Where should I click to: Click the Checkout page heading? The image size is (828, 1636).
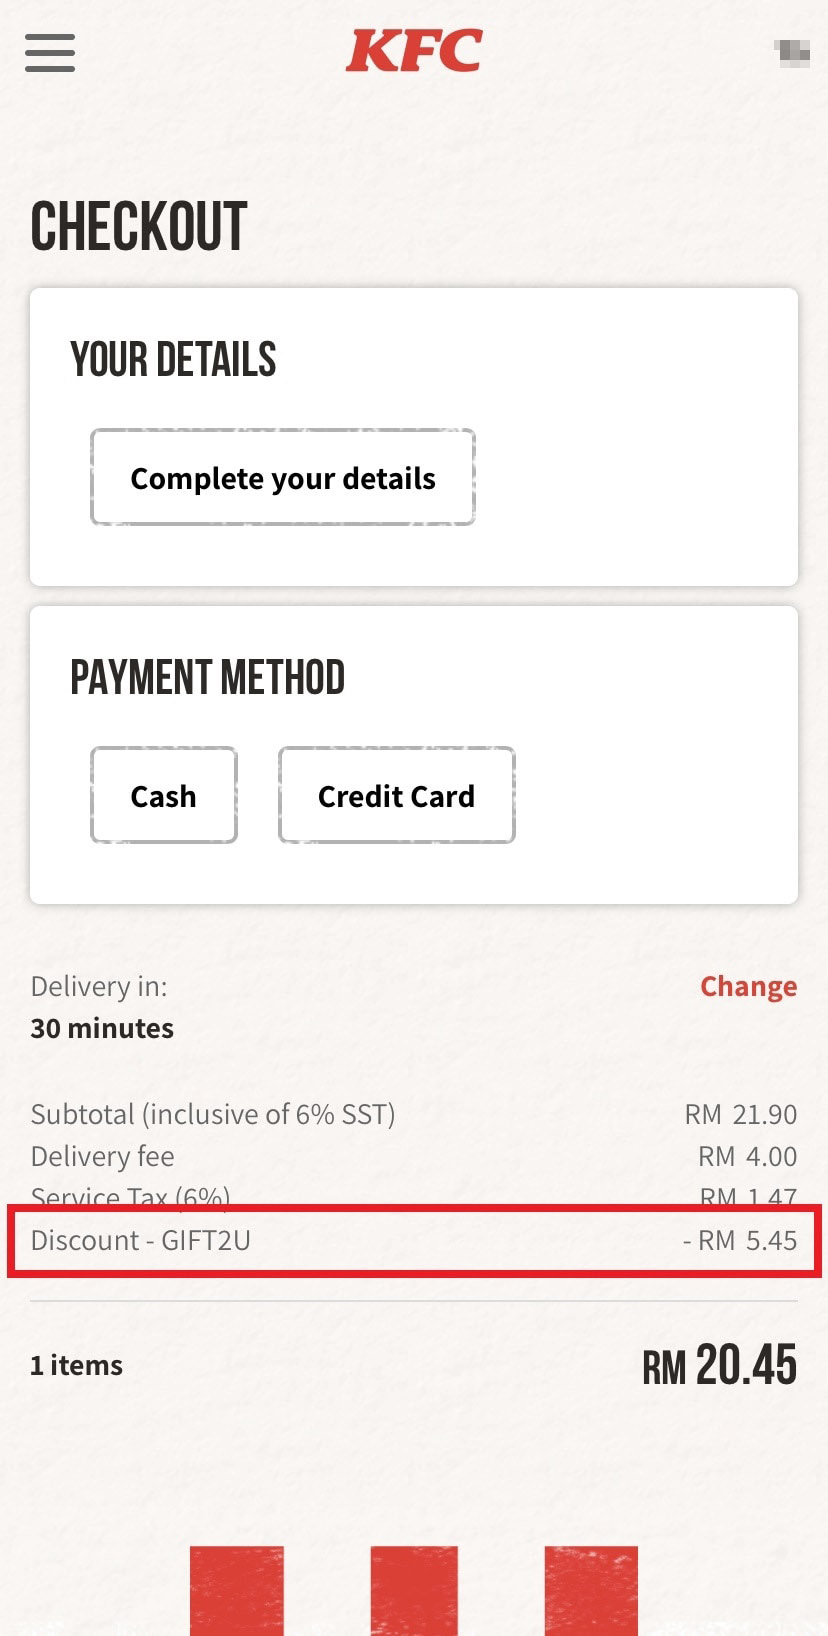tap(139, 226)
